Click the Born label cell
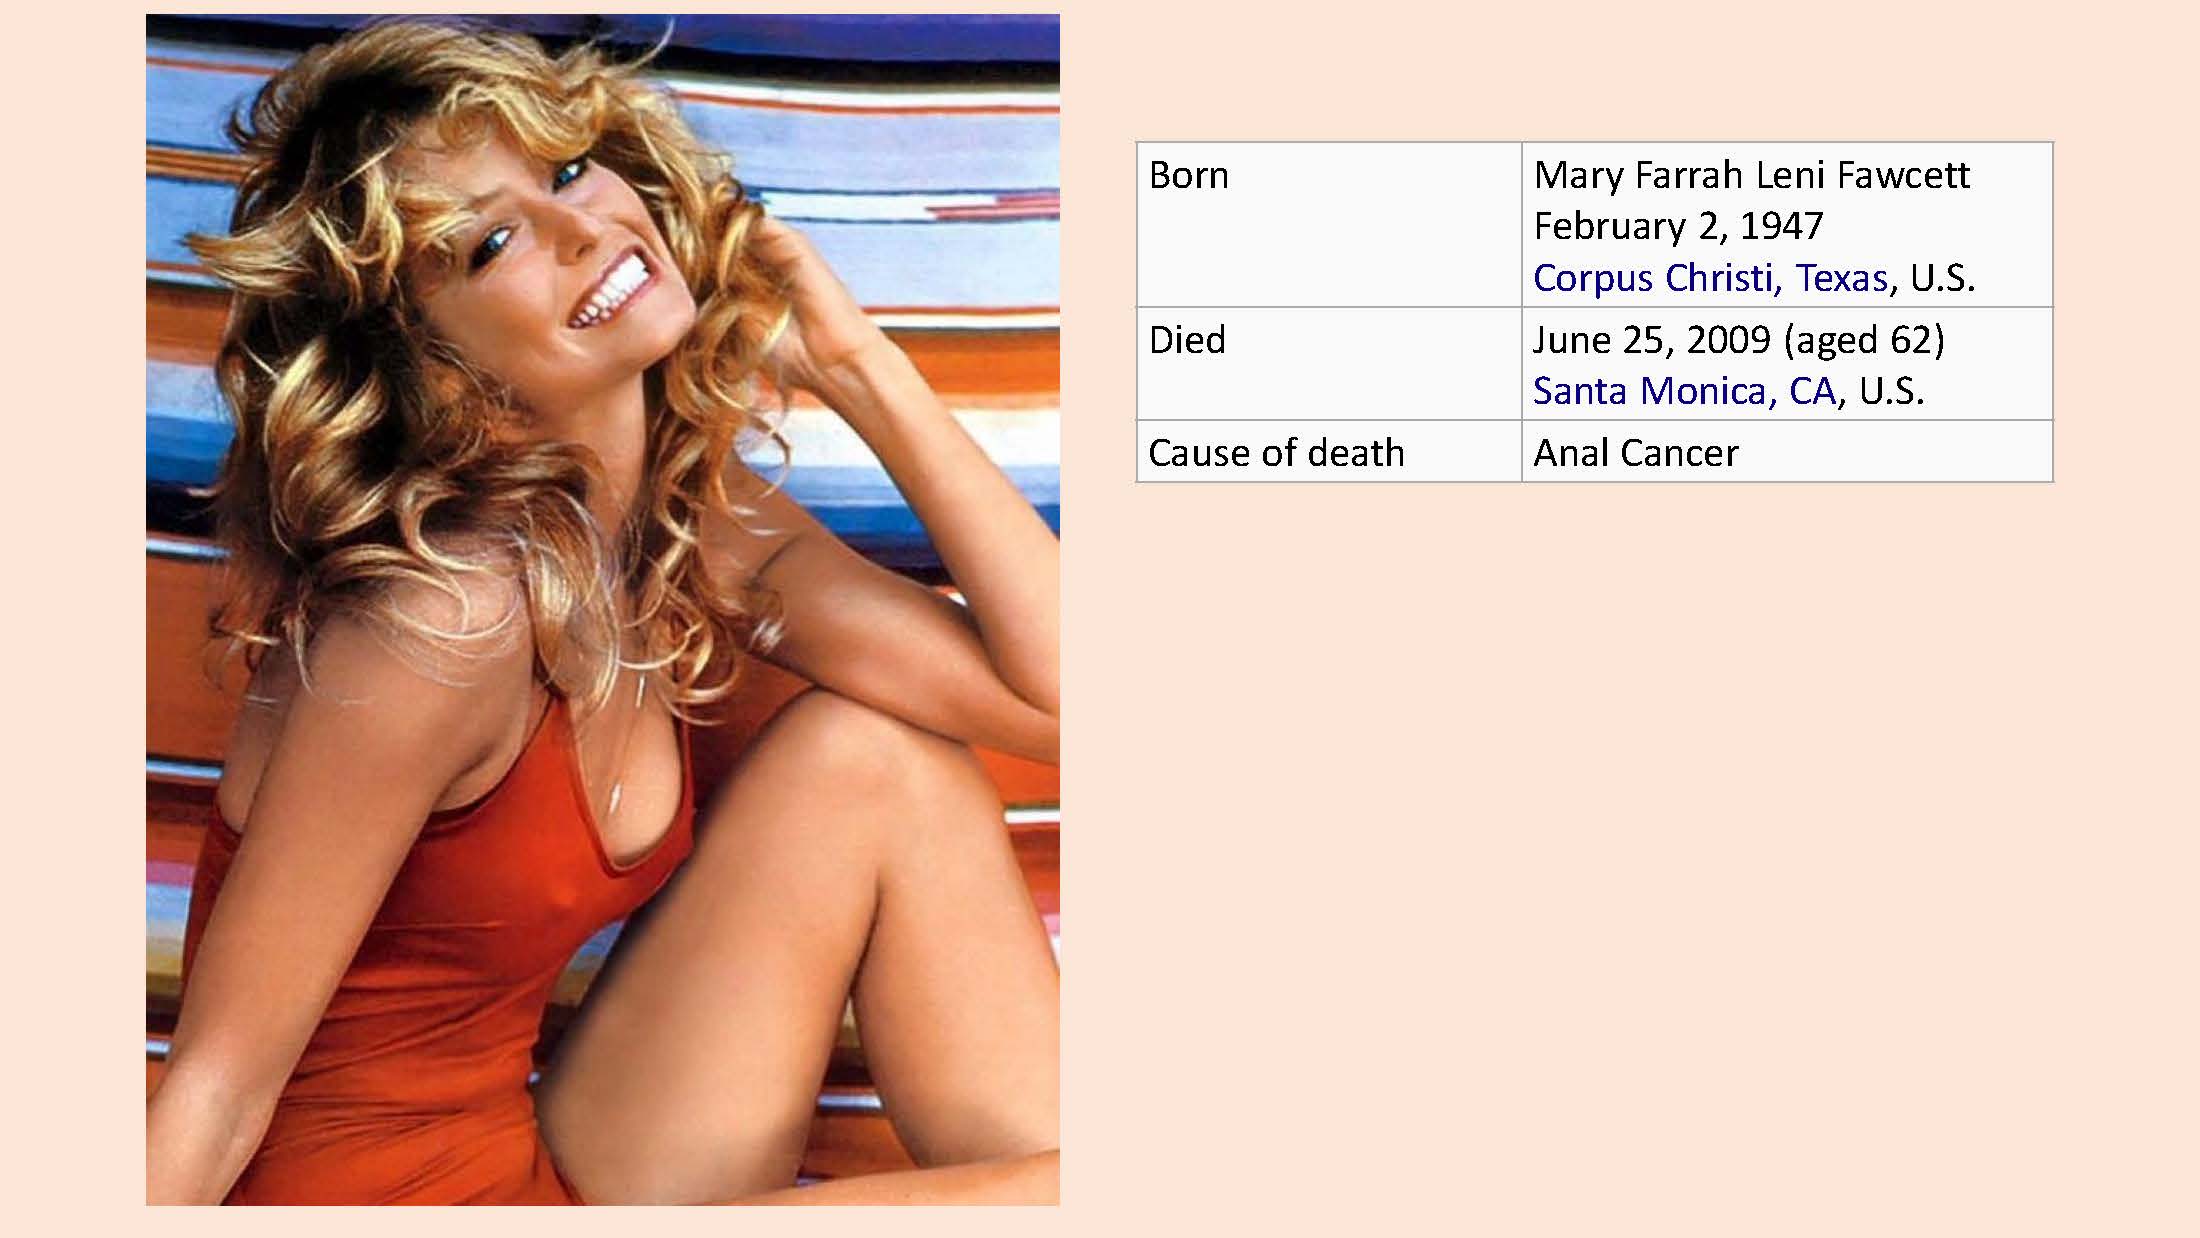This screenshot has width=2200, height=1238. click(x=1188, y=176)
